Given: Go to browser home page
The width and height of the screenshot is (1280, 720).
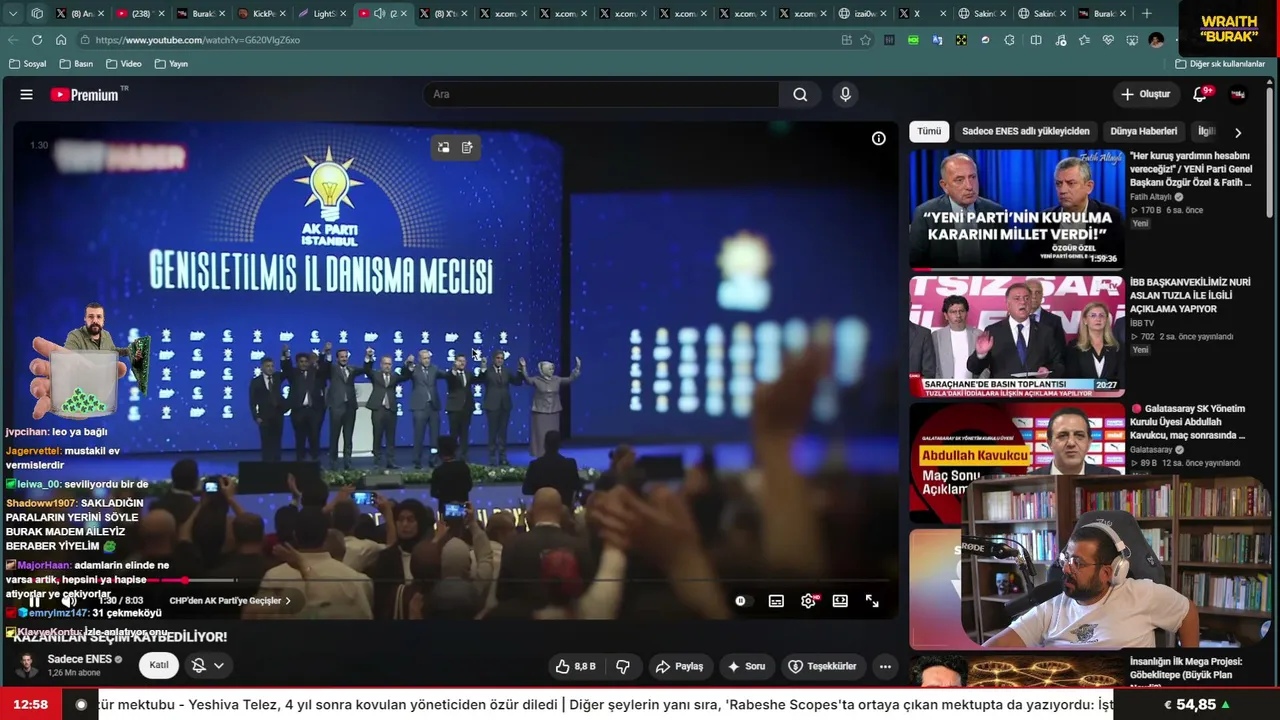Looking at the screenshot, I should [x=61, y=40].
